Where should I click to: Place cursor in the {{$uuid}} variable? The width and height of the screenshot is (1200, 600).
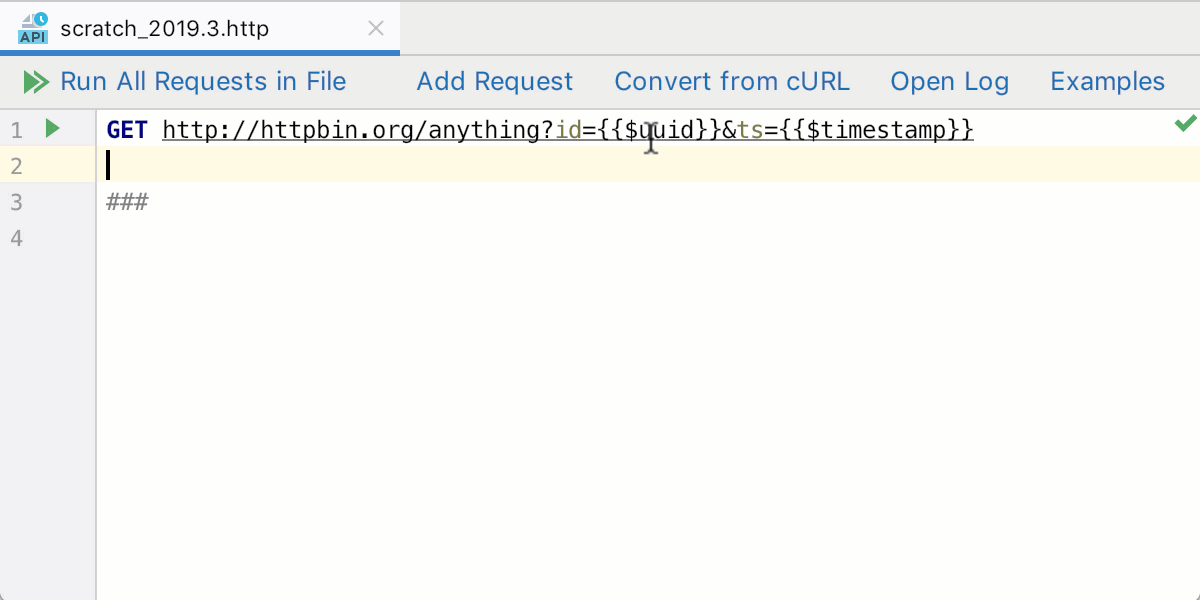(657, 129)
